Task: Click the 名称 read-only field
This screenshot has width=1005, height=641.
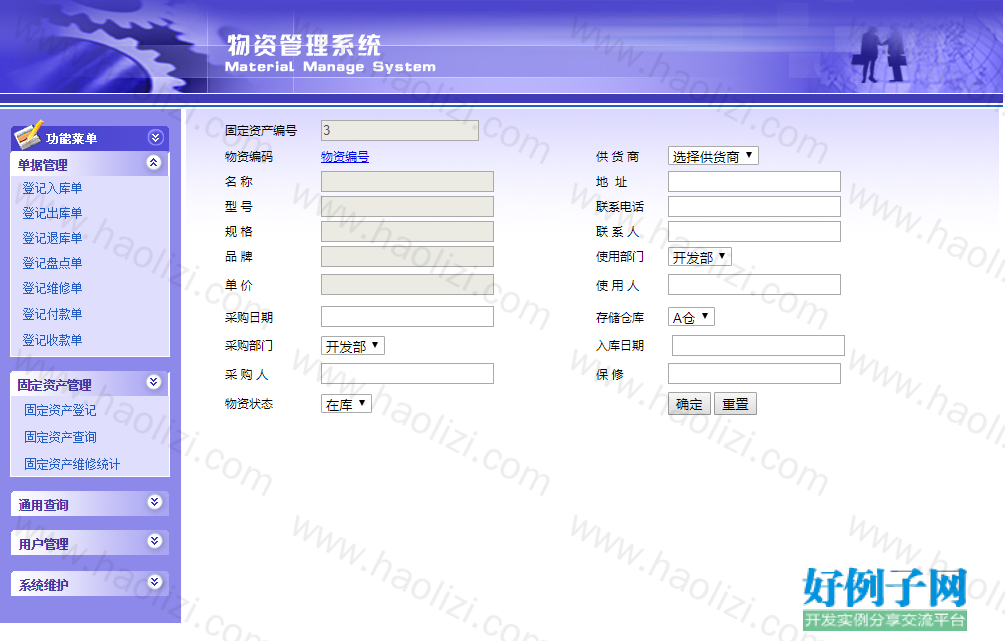Action: point(408,181)
